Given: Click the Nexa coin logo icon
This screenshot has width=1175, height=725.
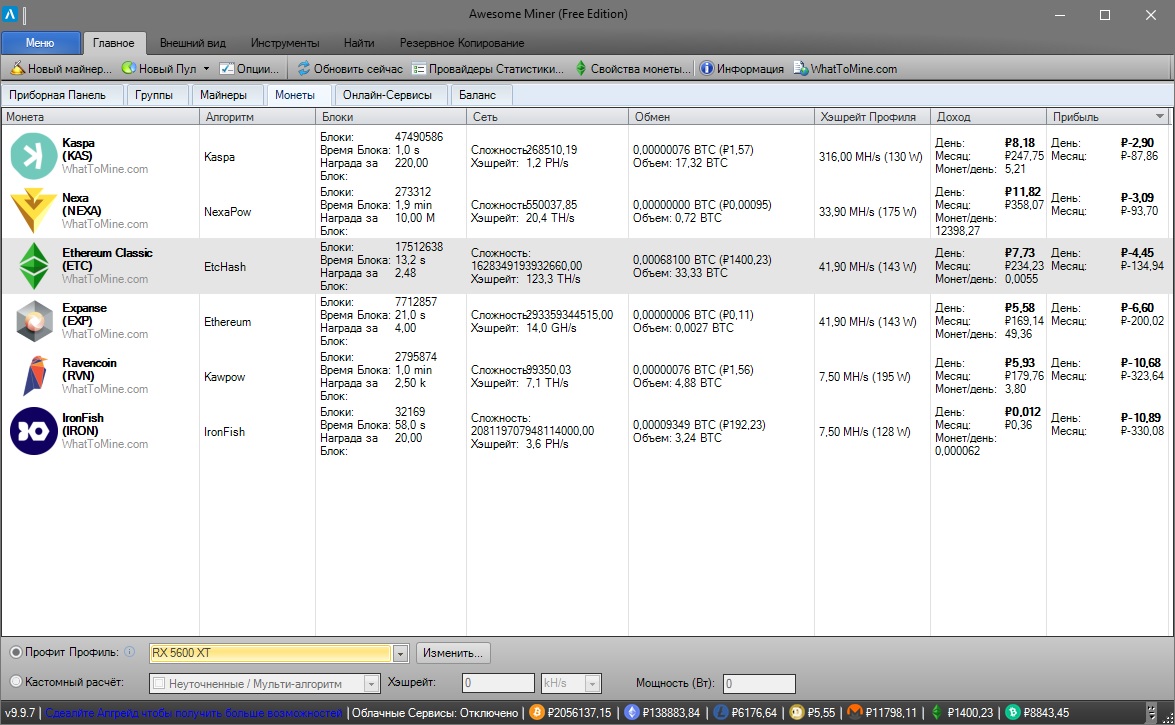Looking at the screenshot, I should [34, 211].
